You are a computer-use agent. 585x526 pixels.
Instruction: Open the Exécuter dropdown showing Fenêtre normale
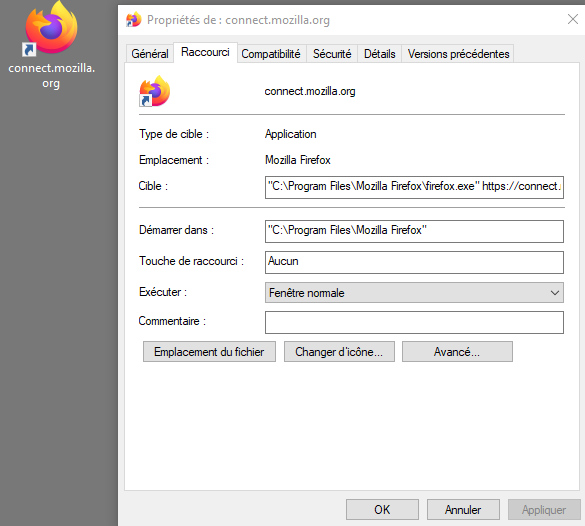[x=414, y=292]
